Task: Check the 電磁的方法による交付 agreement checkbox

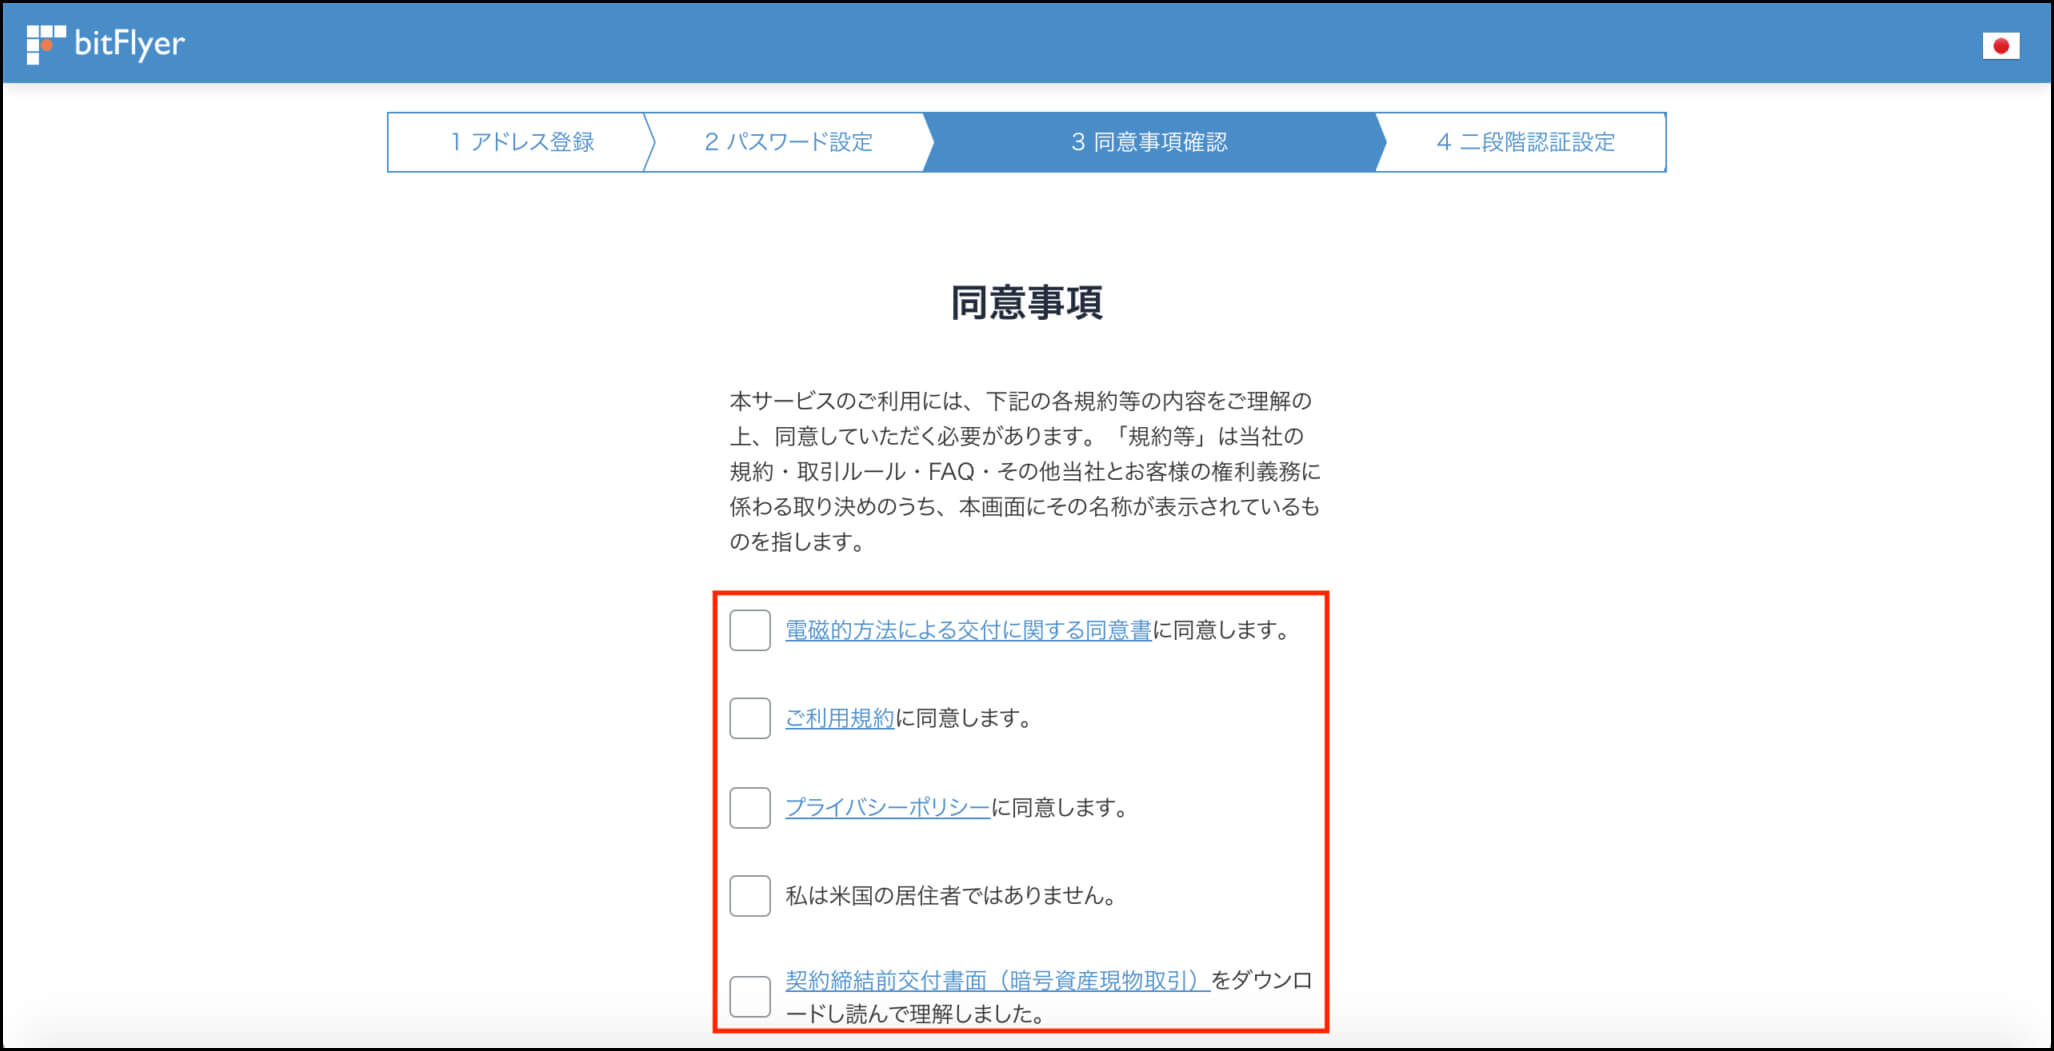Action: 750,630
